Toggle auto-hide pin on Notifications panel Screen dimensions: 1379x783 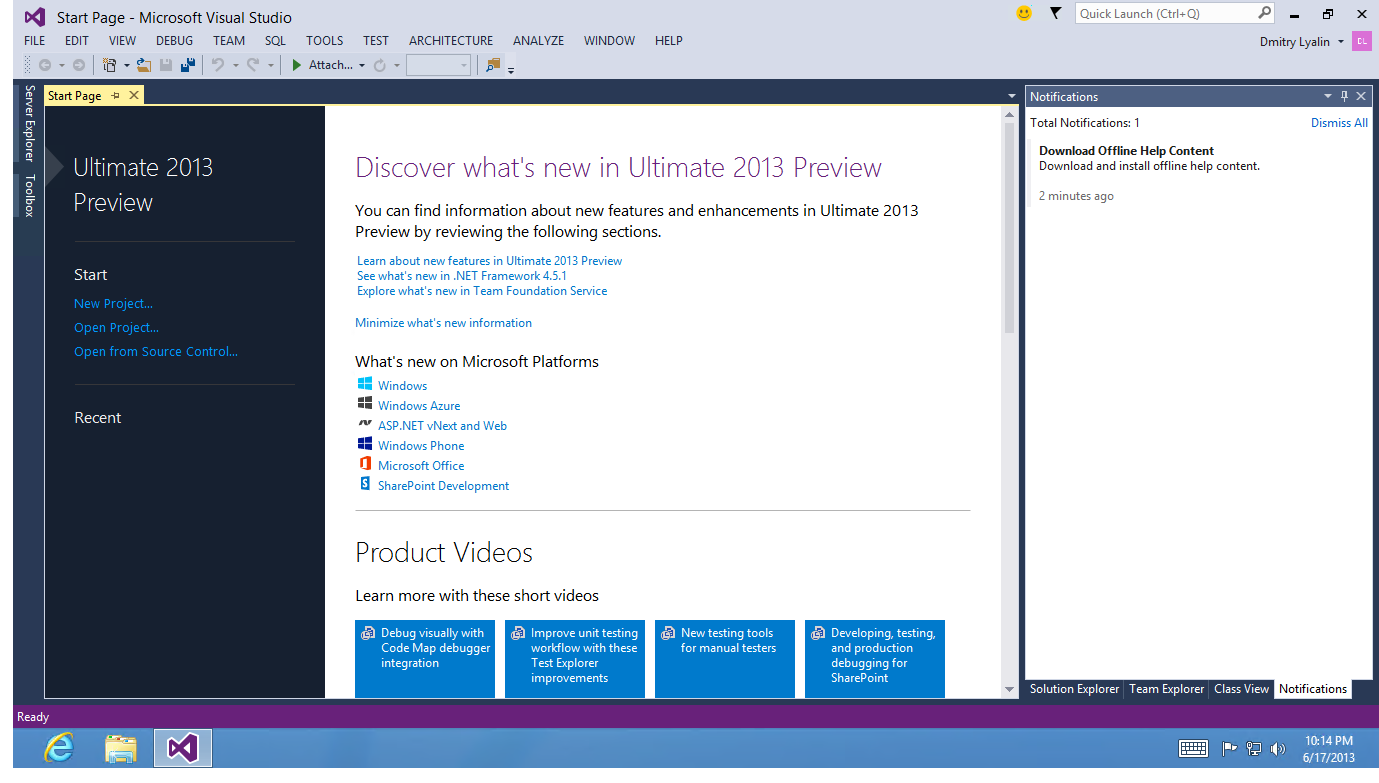[x=1345, y=96]
